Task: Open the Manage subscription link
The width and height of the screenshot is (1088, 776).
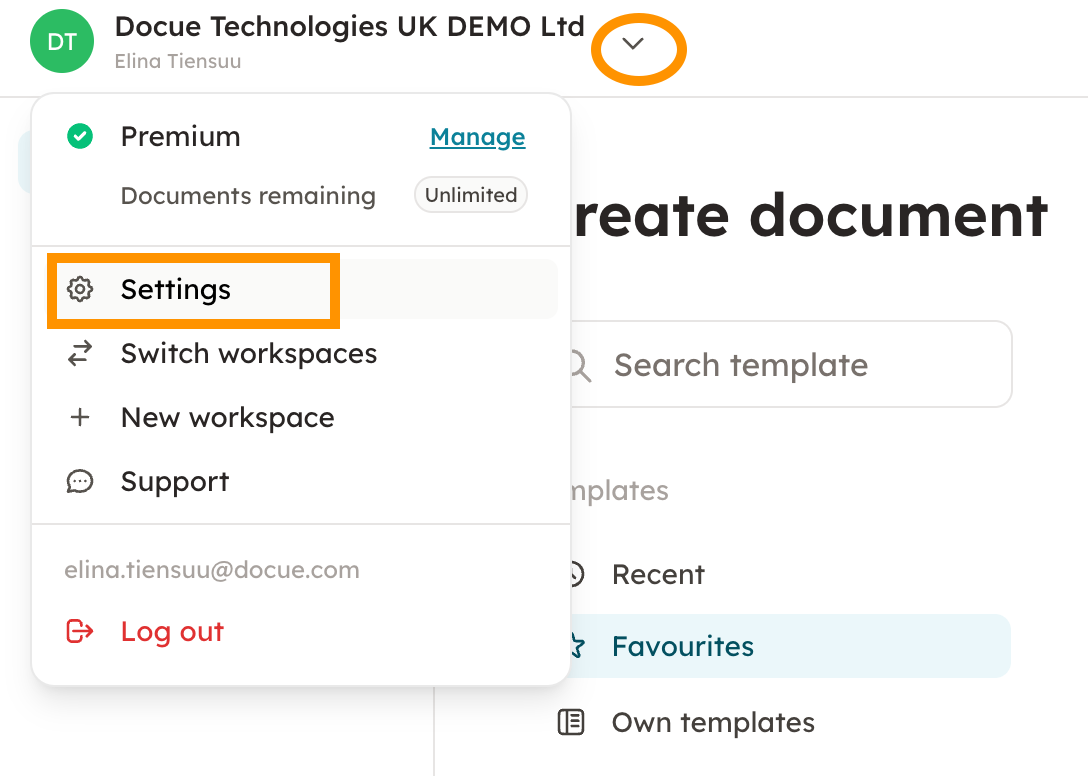Action: (x=477, y=137)
